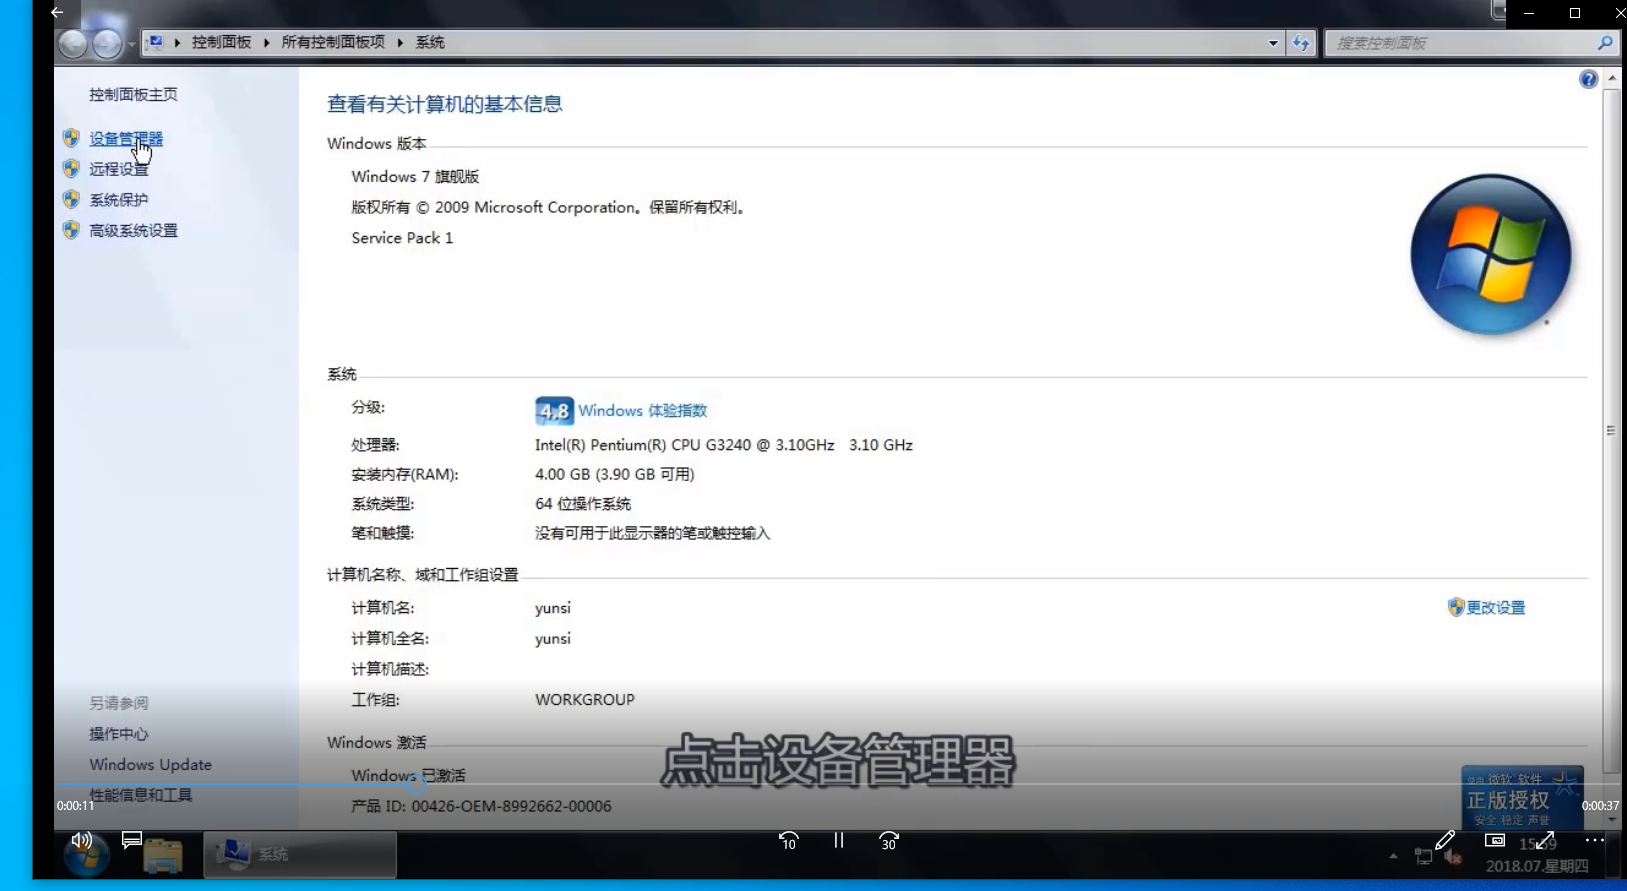Skip forward 30 seconds
1627x891 pixels.
(x=889, y=841)
